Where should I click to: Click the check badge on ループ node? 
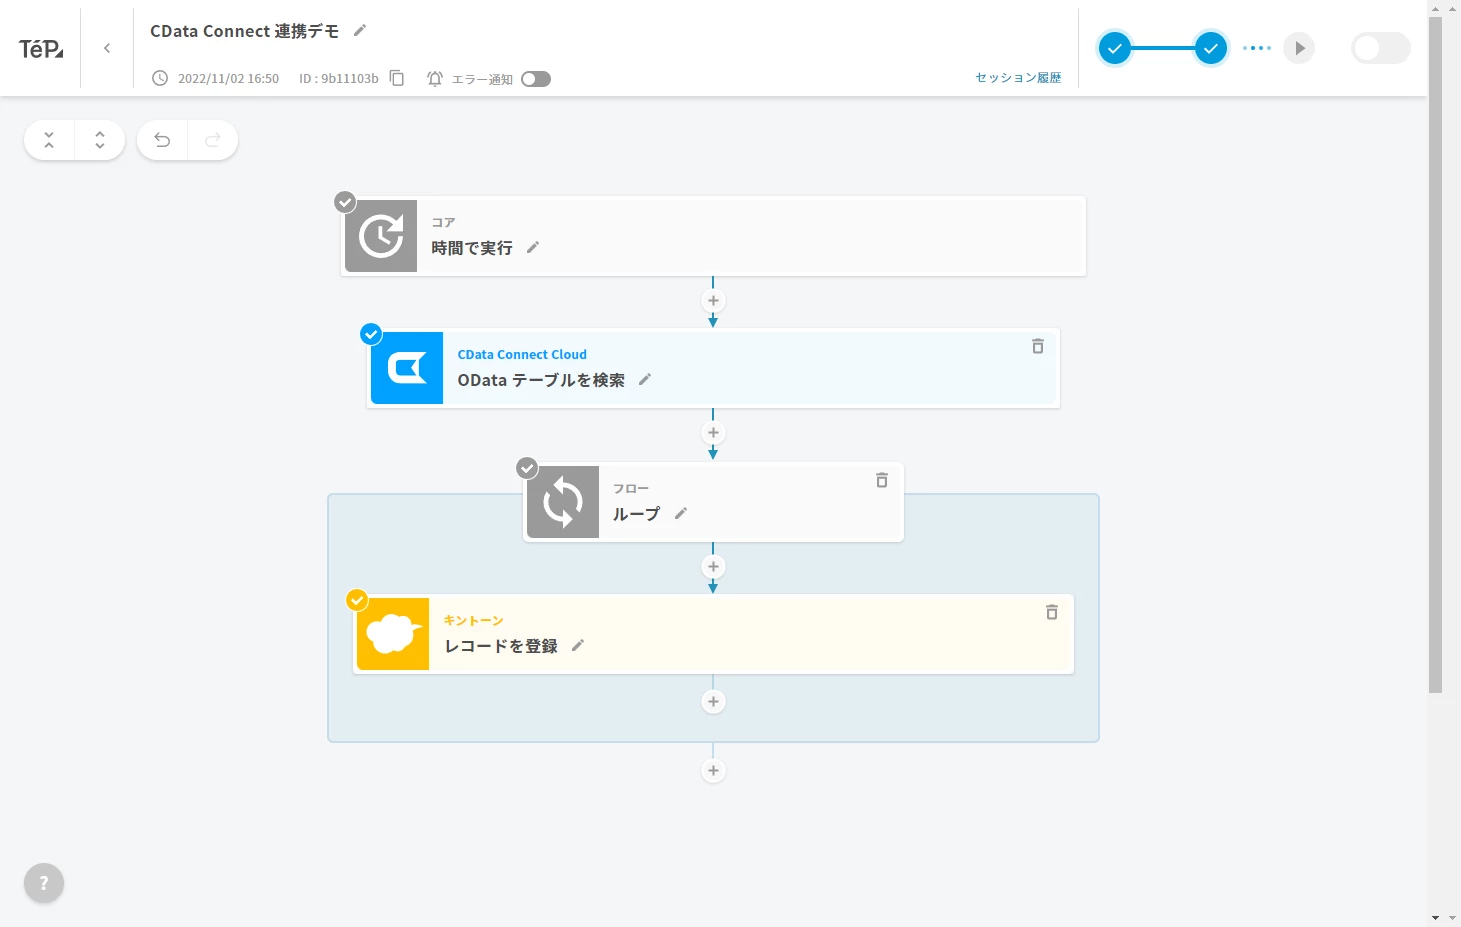pyautogui.click(x=527, y=468)
